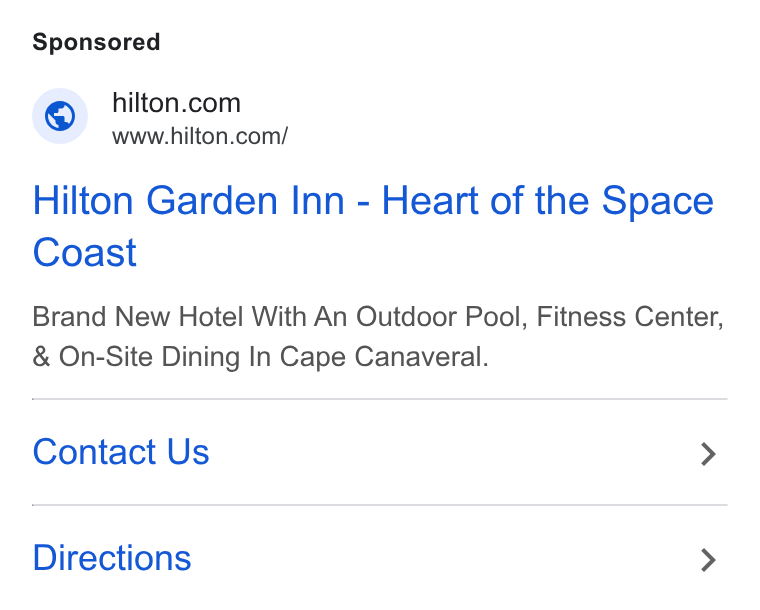Screen dimensions: 760x610
Task: Click "Hilton Garden Inn" in the ad title
Action: 189,201
